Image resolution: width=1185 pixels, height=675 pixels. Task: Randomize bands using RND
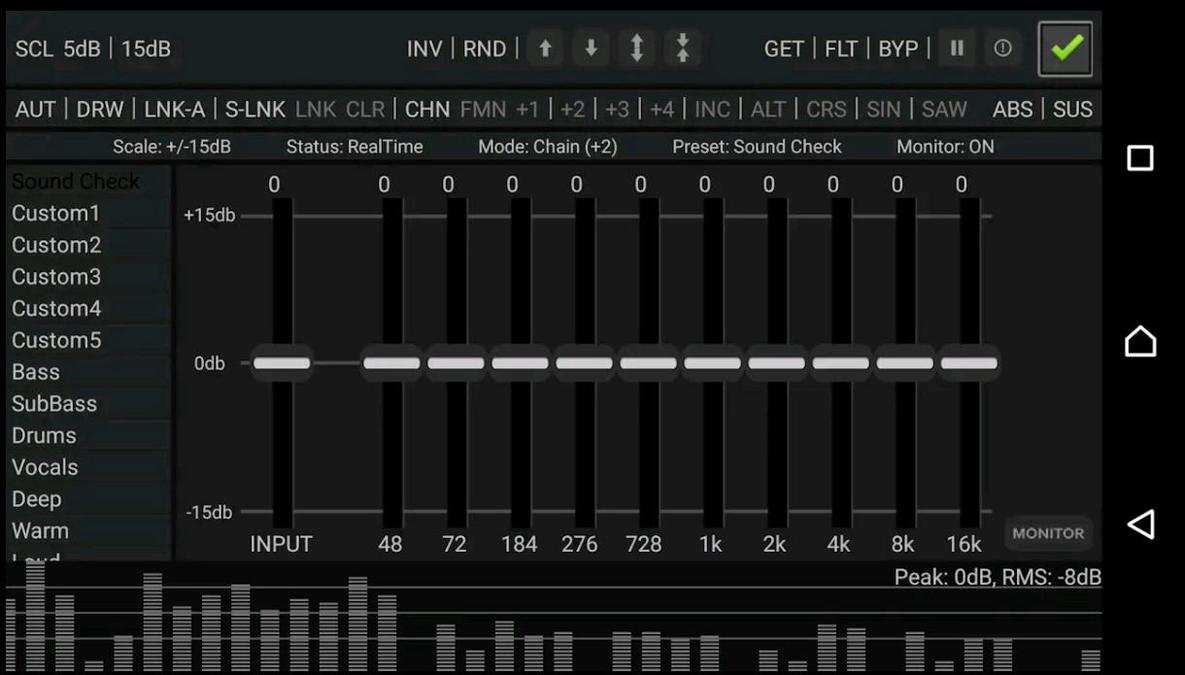[x=485, y=48]
